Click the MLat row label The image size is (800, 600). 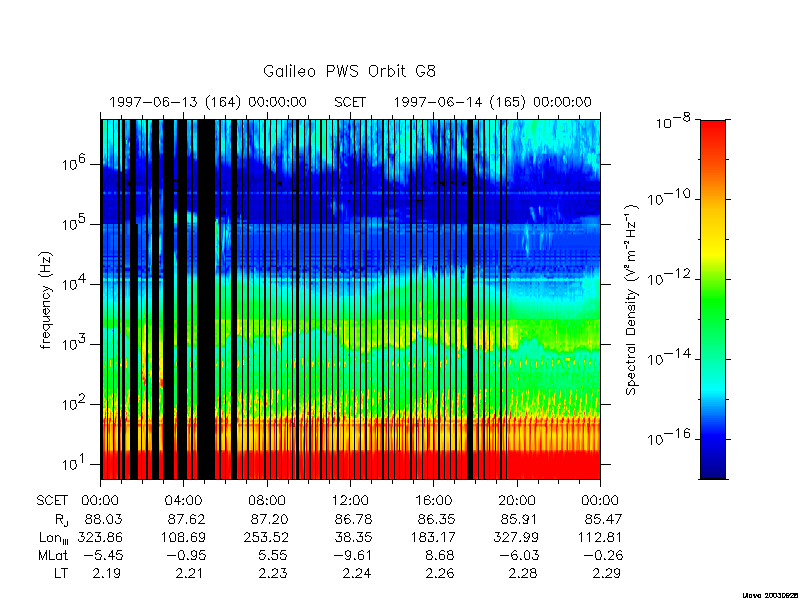[53, 555]
